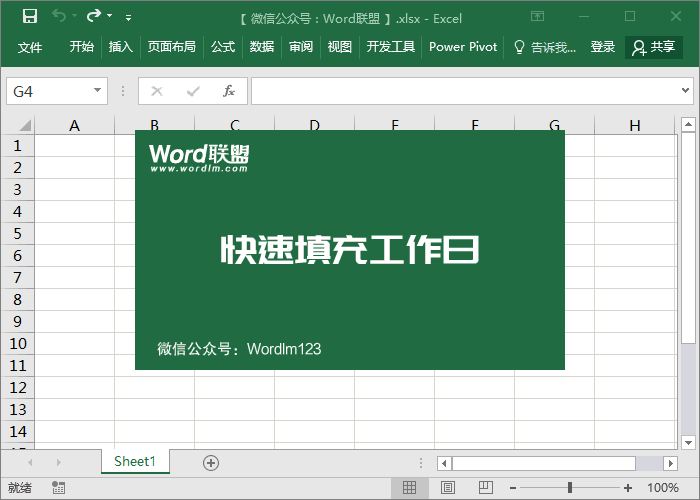Image resolution: width=700 pixels, height=500 pixels.
Task: Click the New Sheet plus icon
Action: (211, 463)
